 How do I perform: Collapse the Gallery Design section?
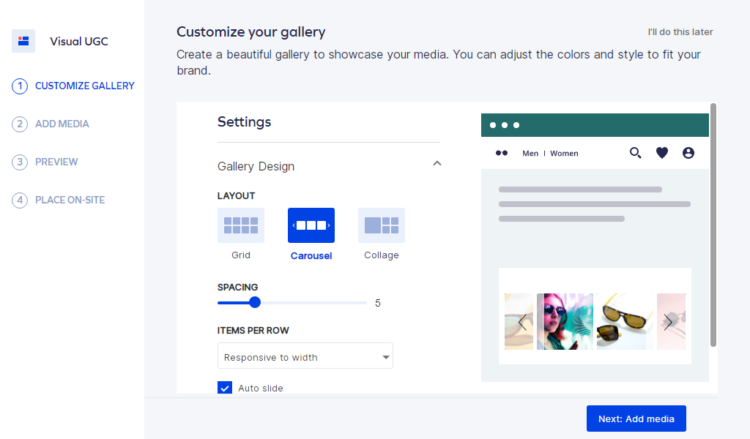[x=437, y=164]
